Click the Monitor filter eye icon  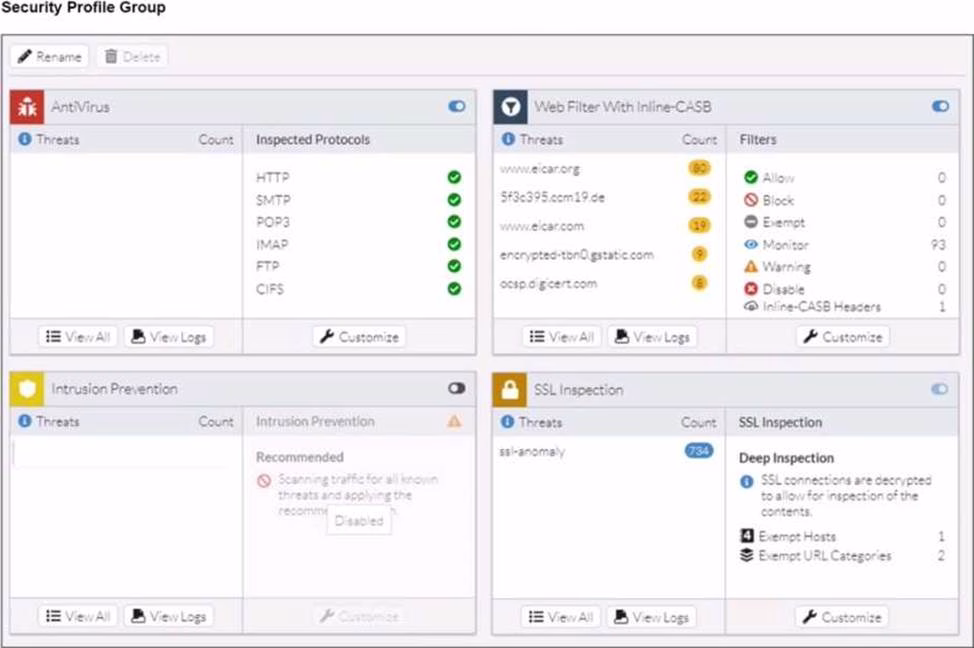pos(751,244)
